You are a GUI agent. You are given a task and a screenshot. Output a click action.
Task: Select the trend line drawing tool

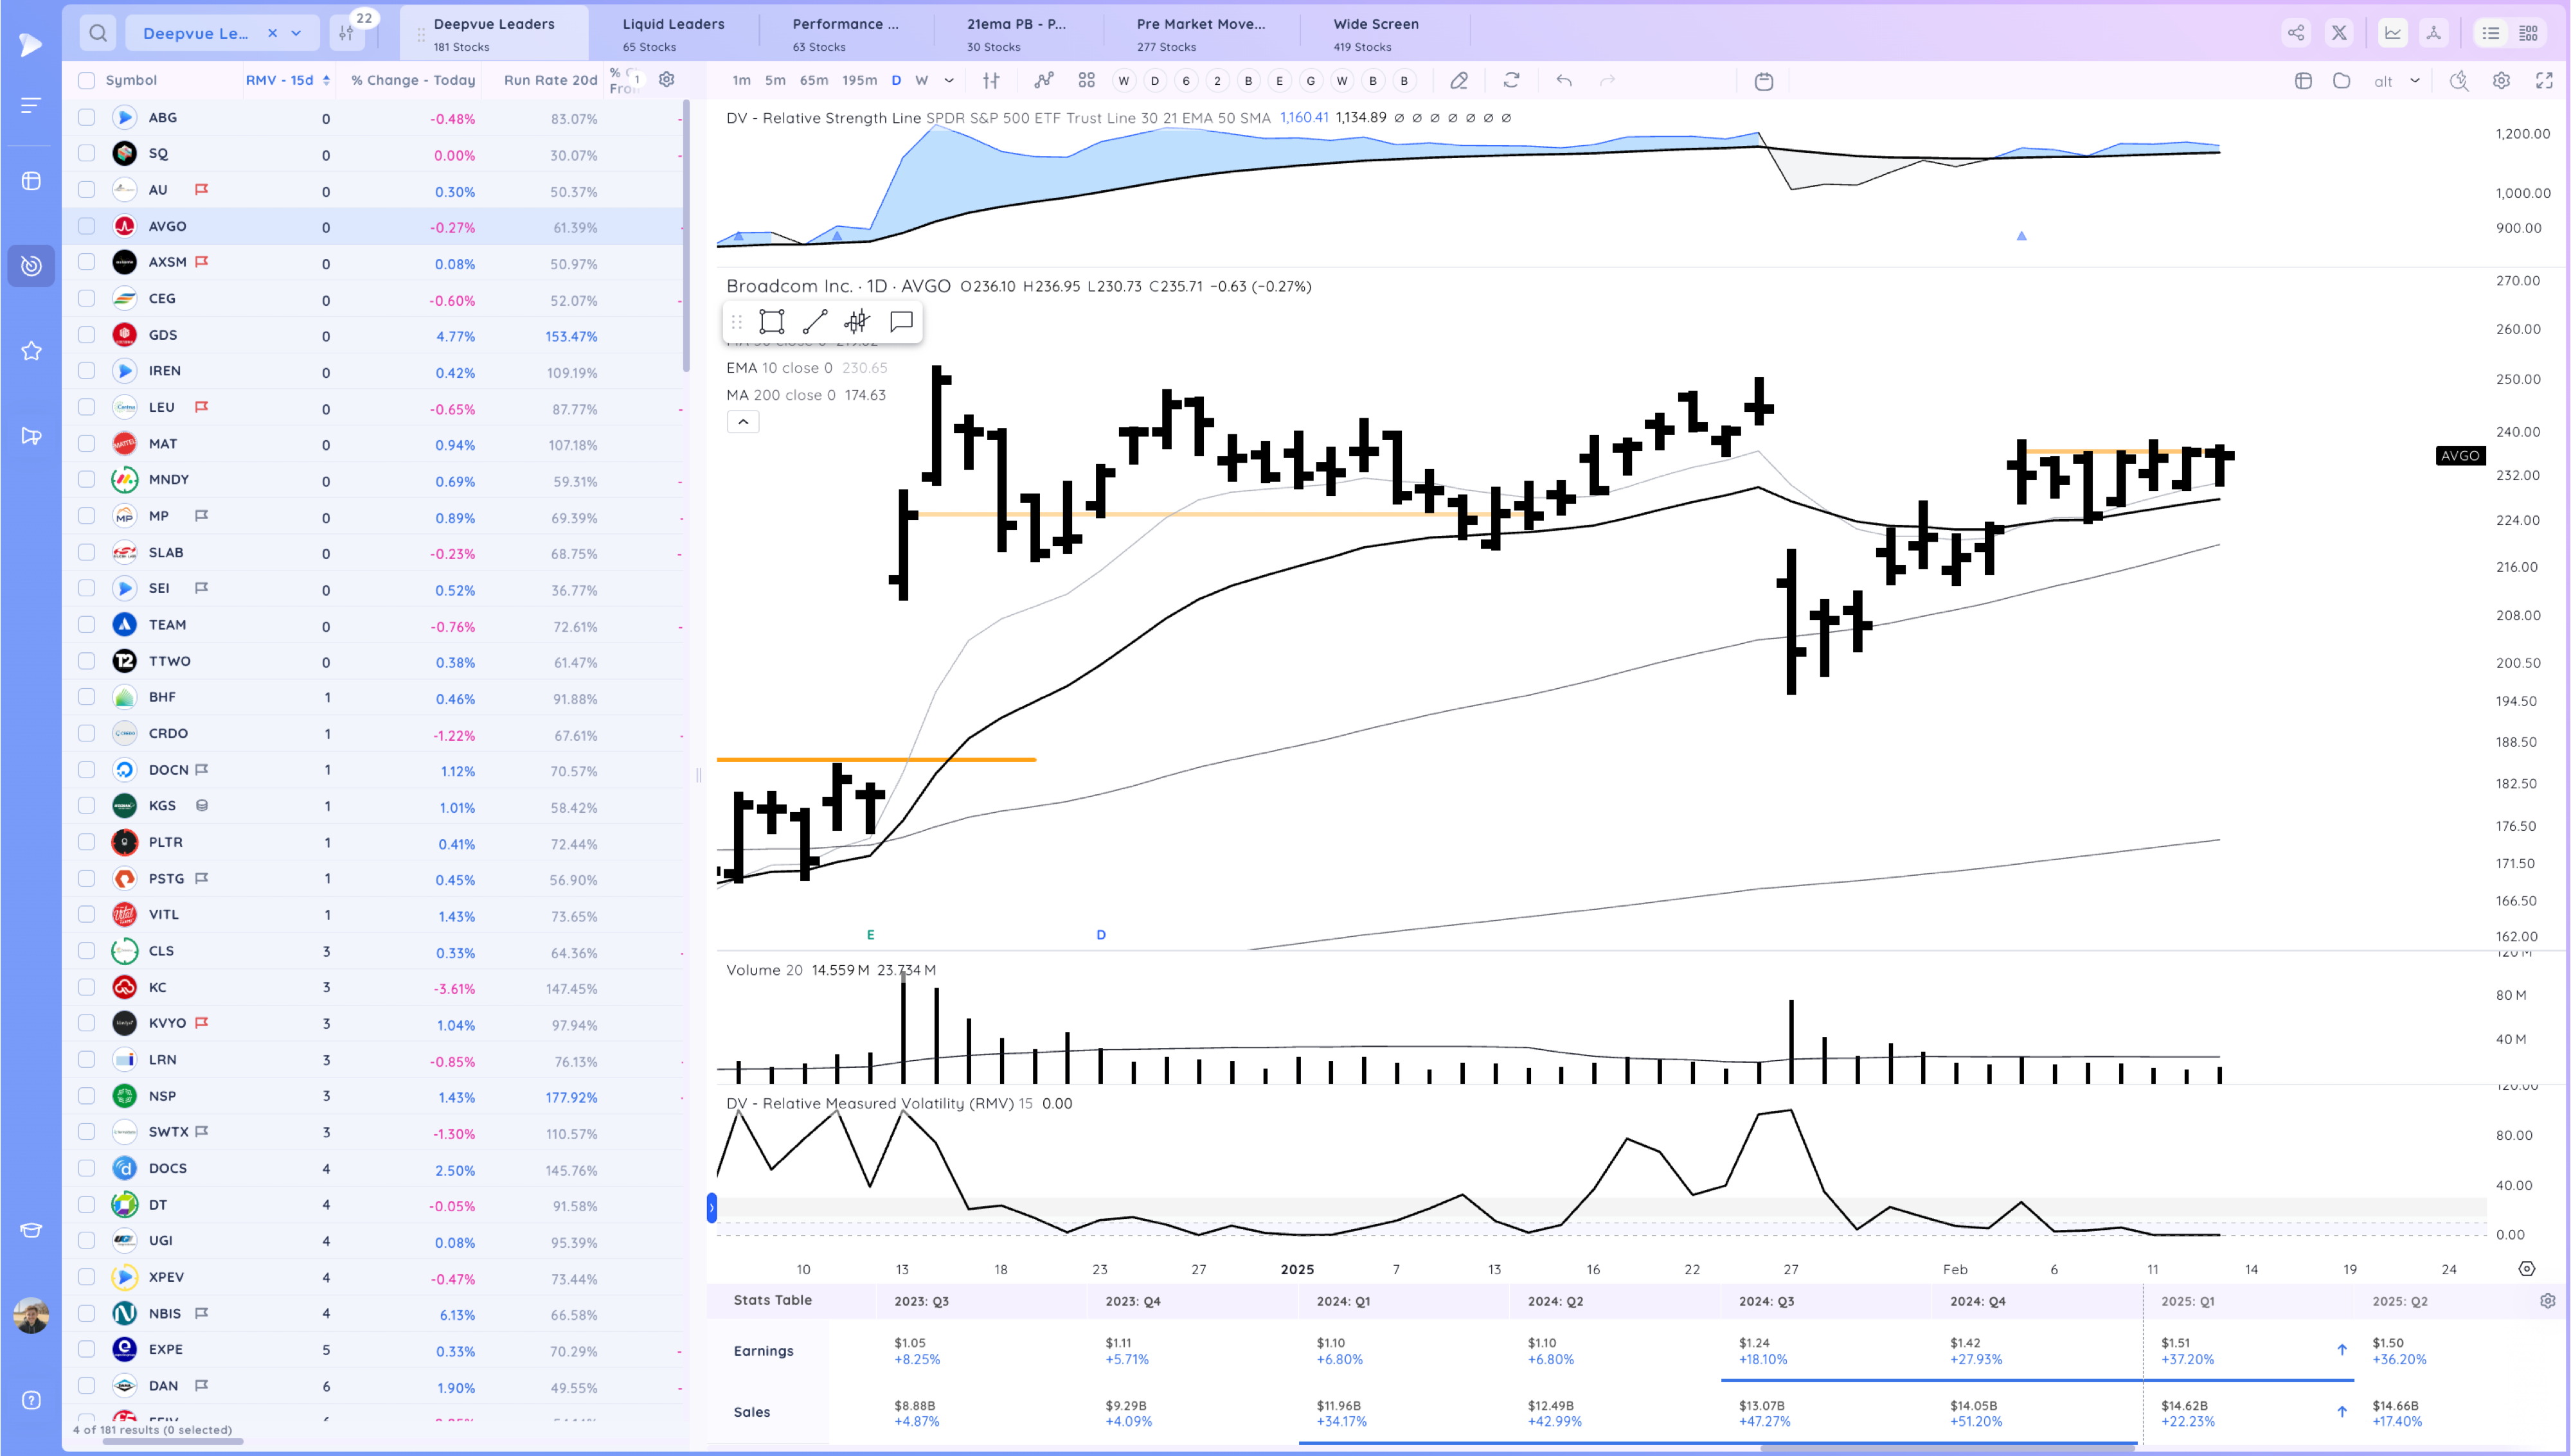(815, 322)
